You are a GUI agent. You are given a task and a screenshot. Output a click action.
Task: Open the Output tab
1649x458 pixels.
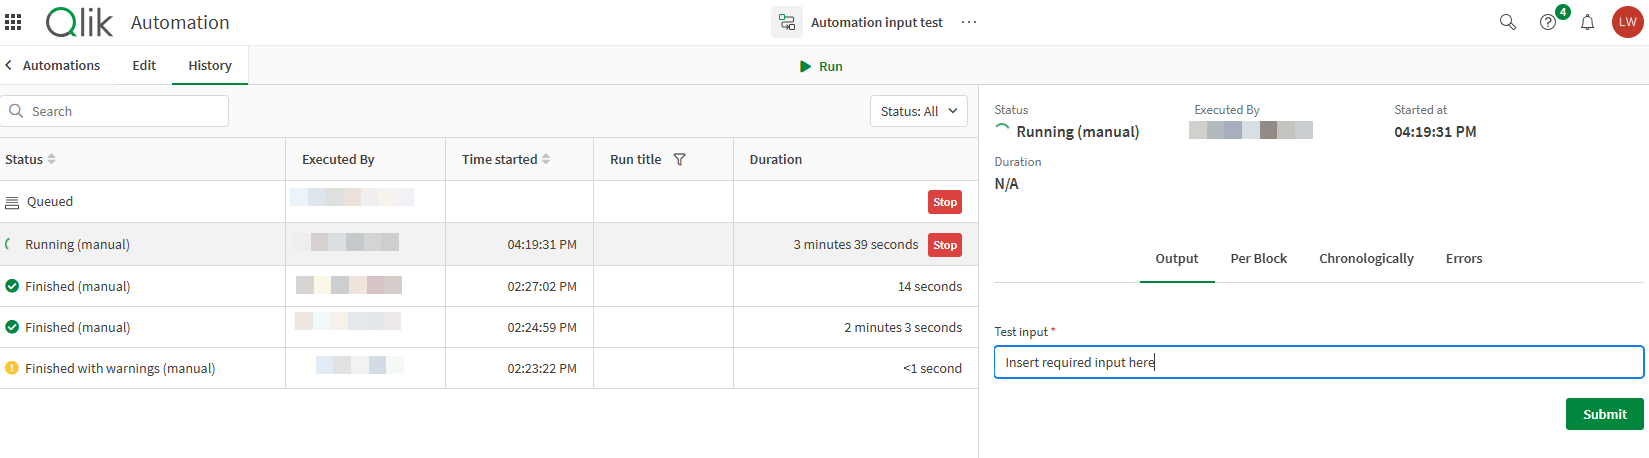tap(1177, 258)
